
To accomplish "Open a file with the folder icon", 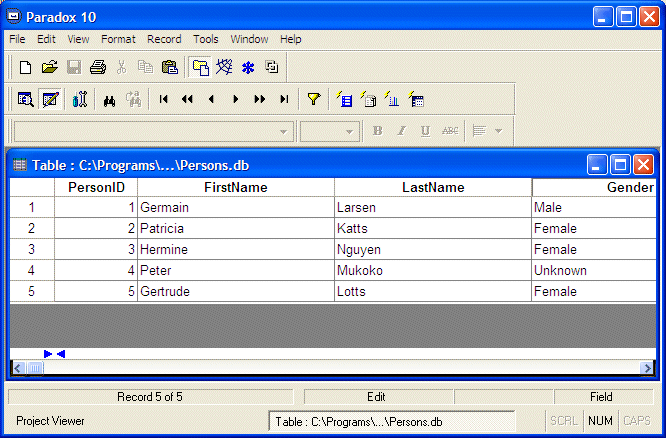I will click(50, 67).
